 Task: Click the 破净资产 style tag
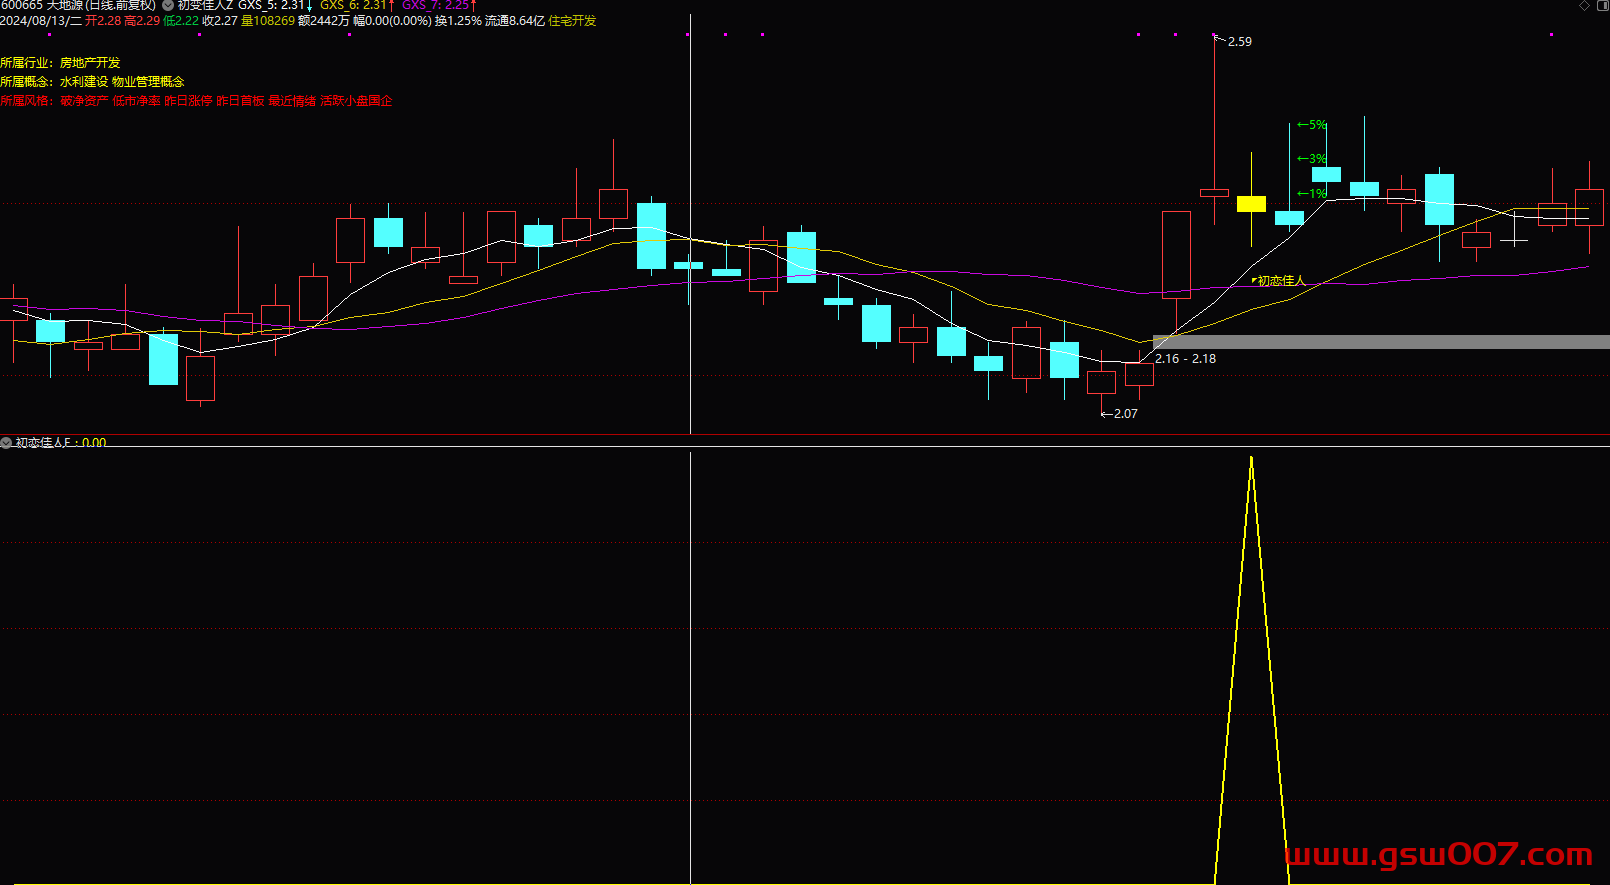point(84,101)
